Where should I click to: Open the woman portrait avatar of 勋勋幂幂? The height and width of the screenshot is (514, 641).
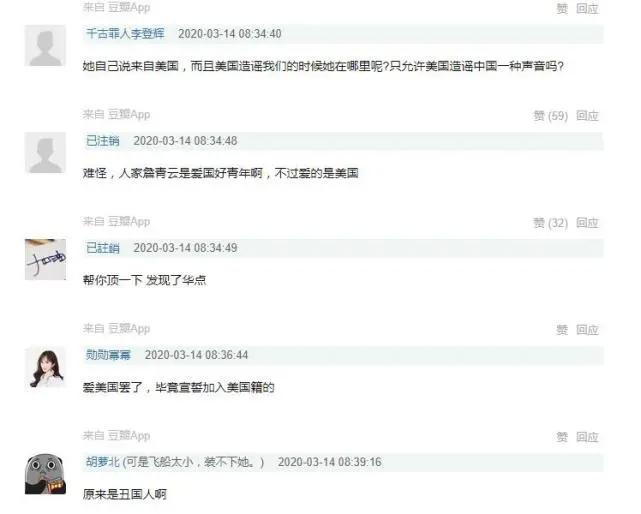click(x=45, y=367)
